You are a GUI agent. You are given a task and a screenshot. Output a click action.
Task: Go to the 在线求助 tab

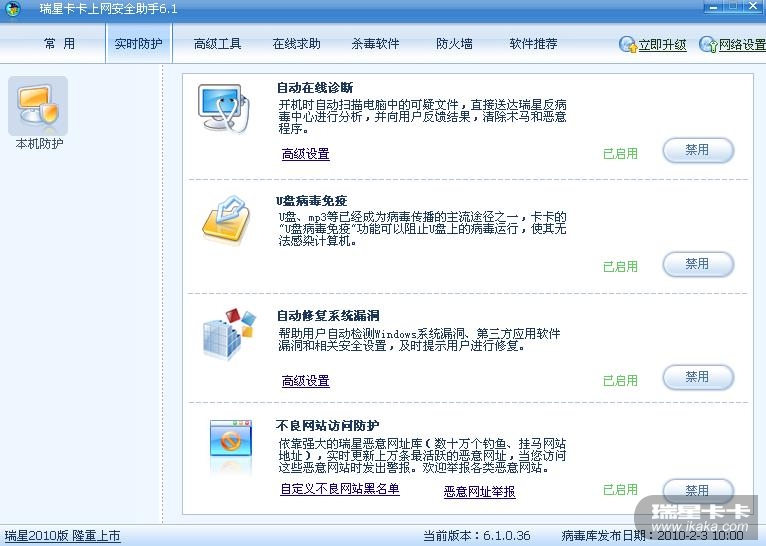coord(297,44)
